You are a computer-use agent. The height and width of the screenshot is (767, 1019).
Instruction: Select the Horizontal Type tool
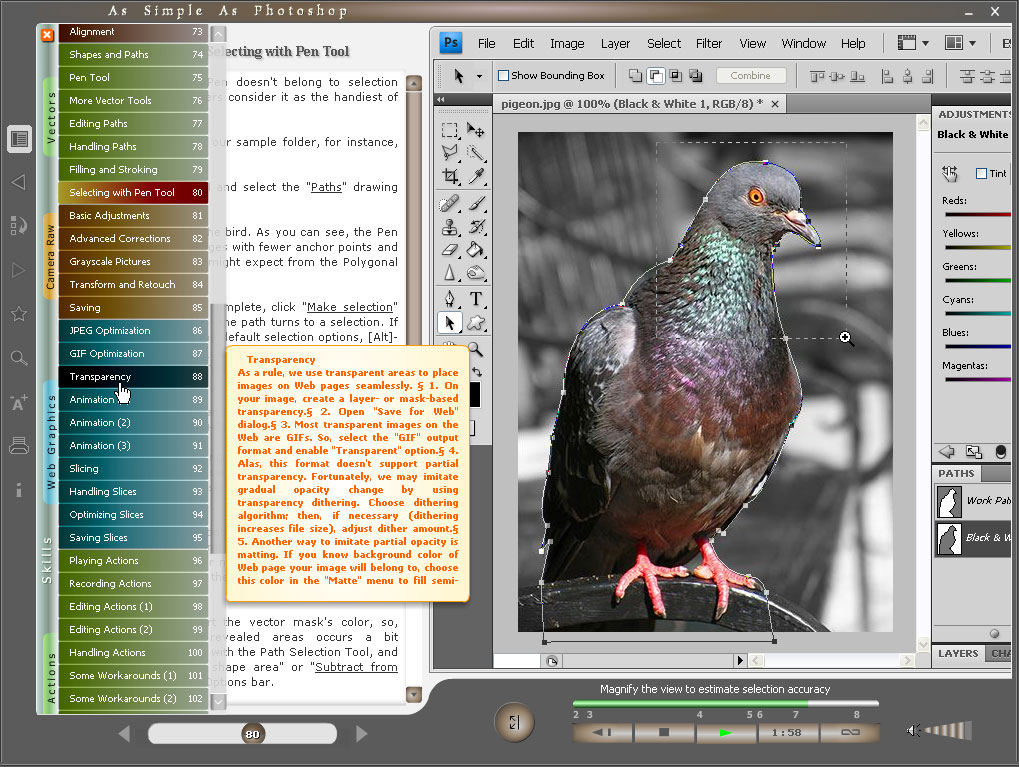(x=476, y=298)
